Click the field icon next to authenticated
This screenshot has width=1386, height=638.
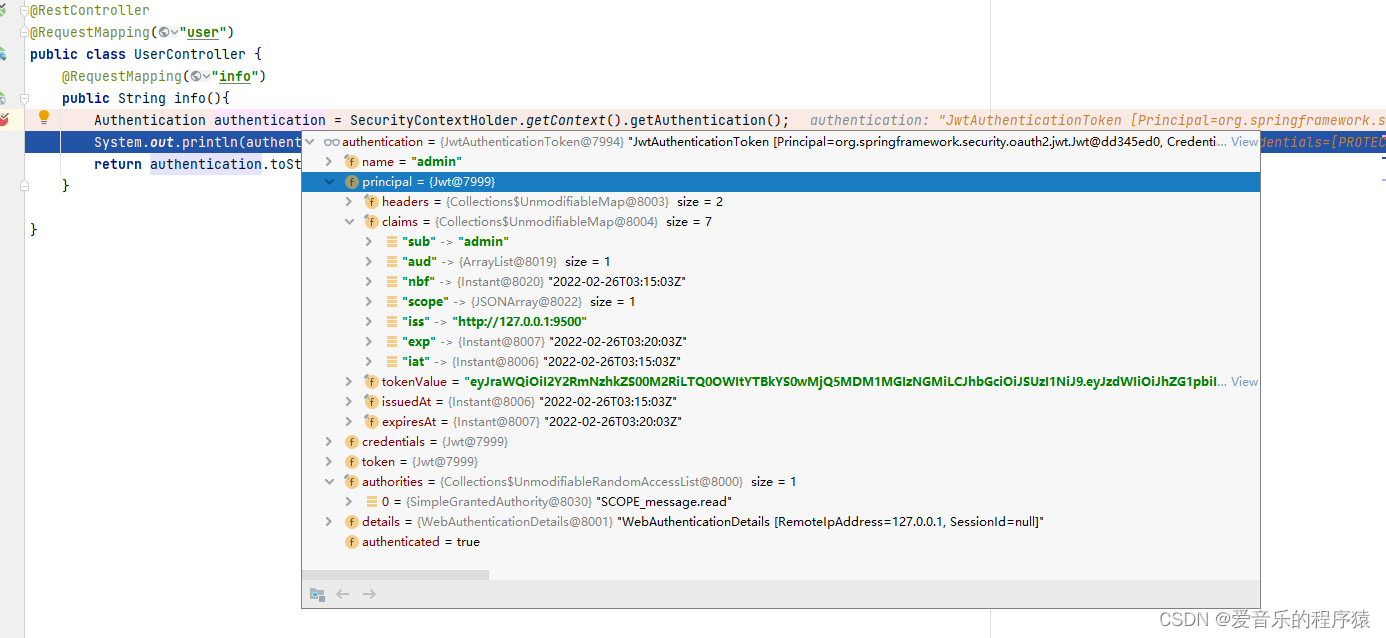[x=351, y=542]
